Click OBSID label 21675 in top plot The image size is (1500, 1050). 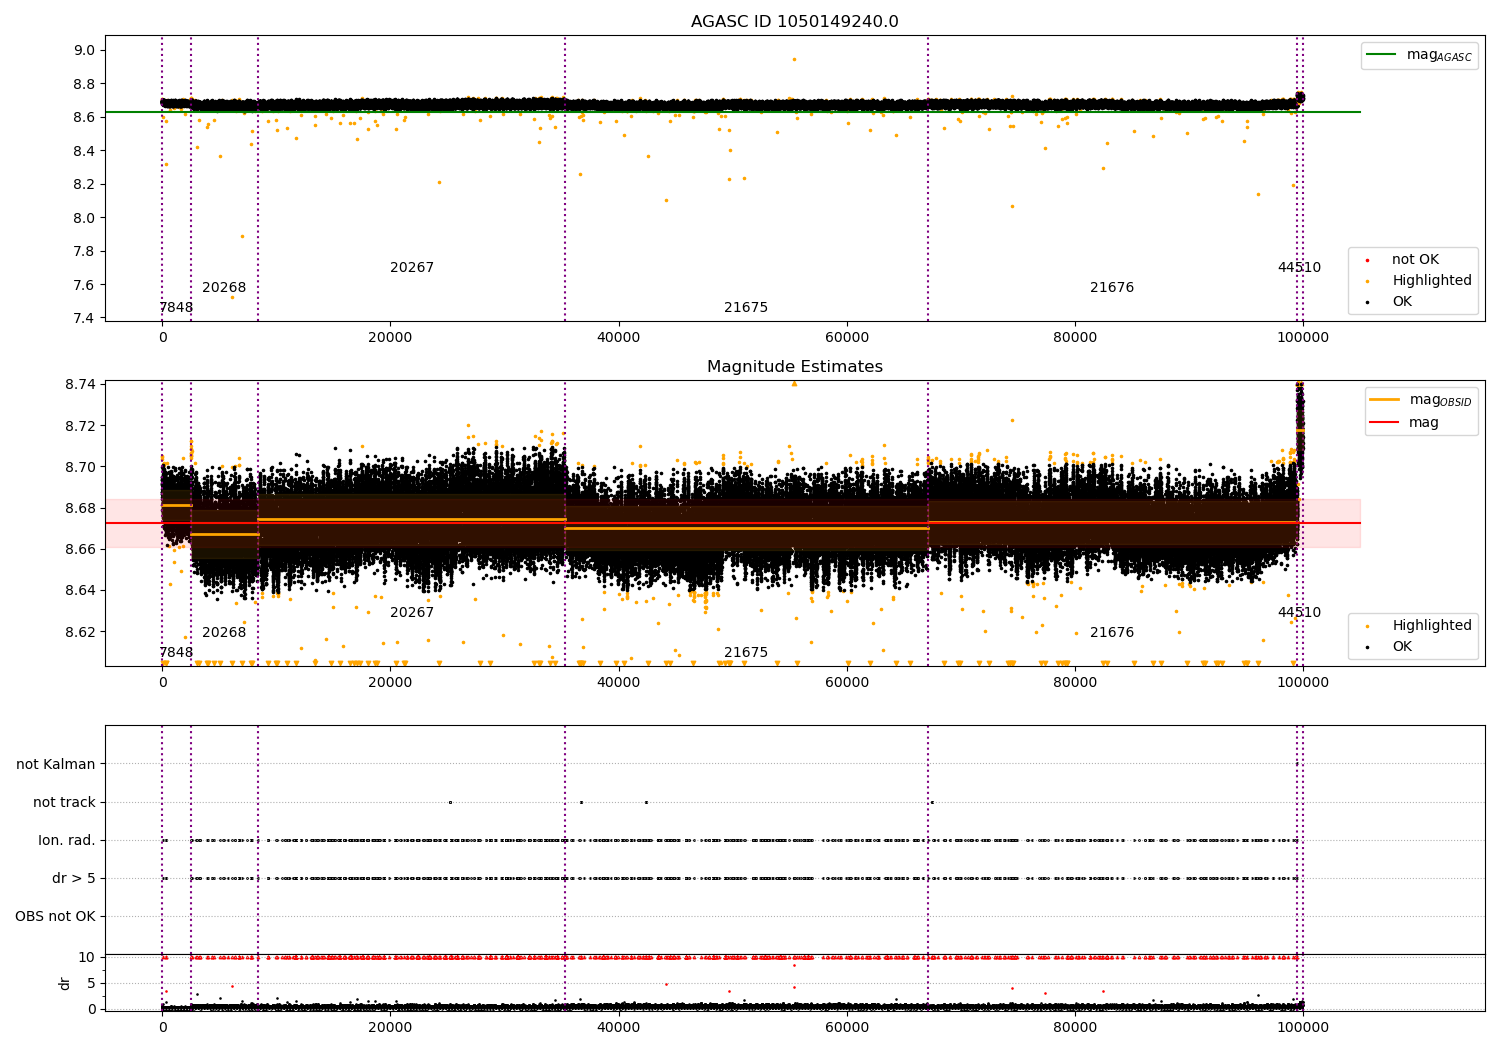pos(746,308)
